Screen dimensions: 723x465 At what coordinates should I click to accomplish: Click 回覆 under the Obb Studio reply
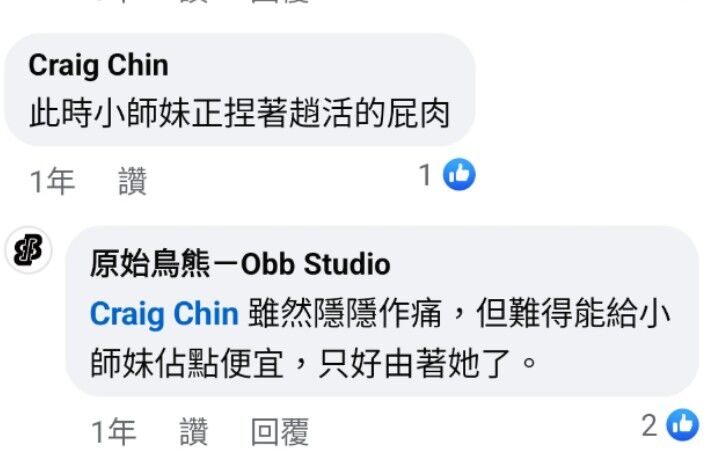click(280, 432)
